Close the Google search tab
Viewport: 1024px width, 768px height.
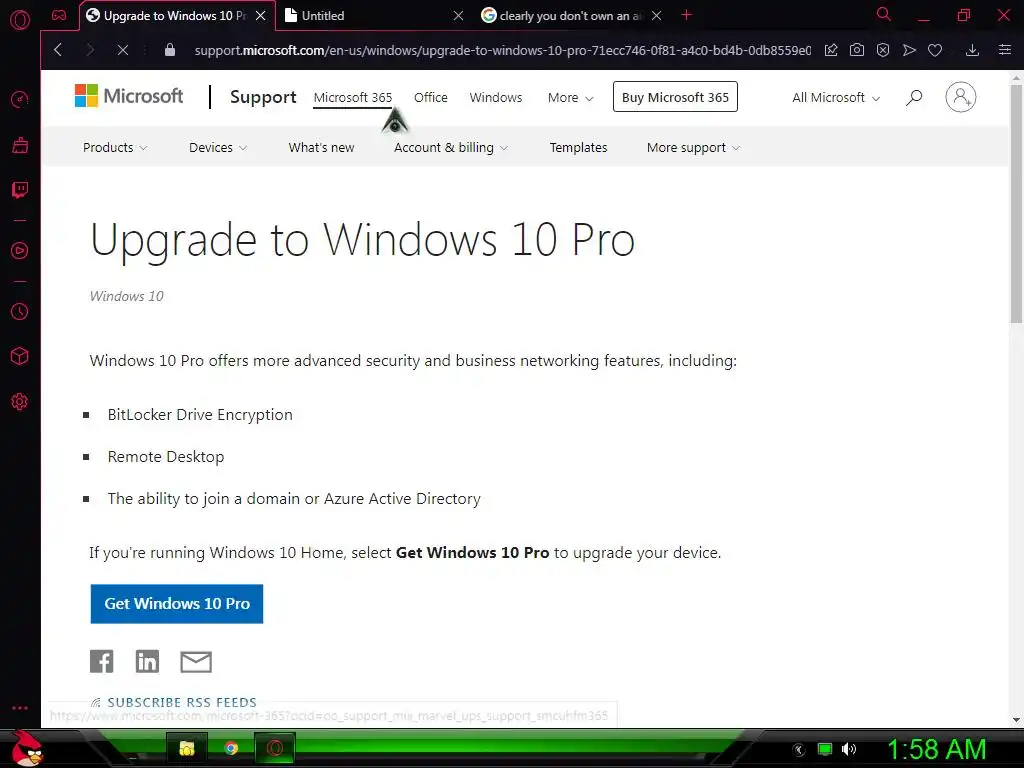click(657, 16)
